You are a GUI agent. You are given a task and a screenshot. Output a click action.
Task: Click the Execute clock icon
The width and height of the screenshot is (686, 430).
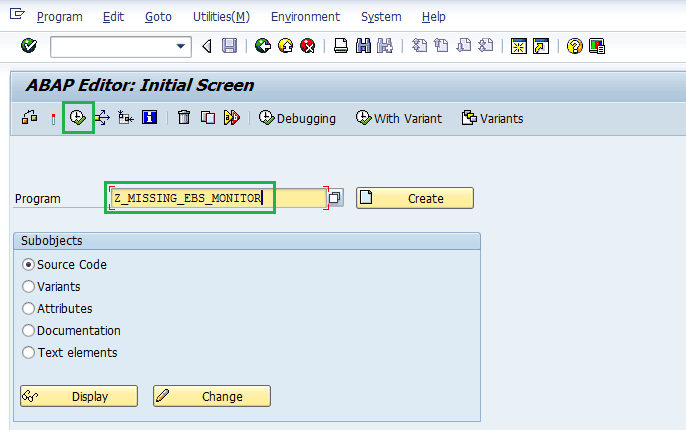coord(78,118)
